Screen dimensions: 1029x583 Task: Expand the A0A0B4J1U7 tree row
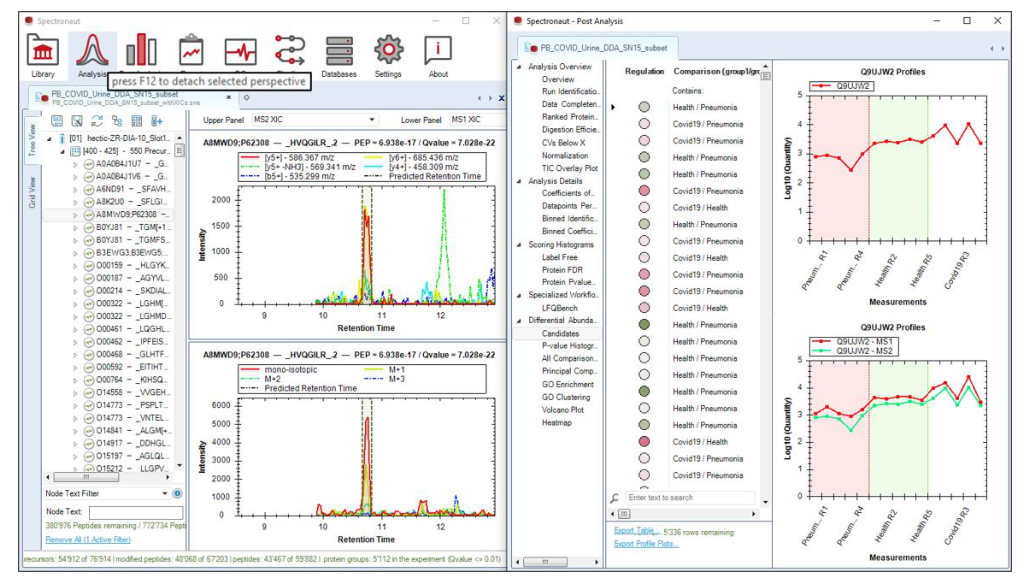pyautogui.click(x=75, y=163)
